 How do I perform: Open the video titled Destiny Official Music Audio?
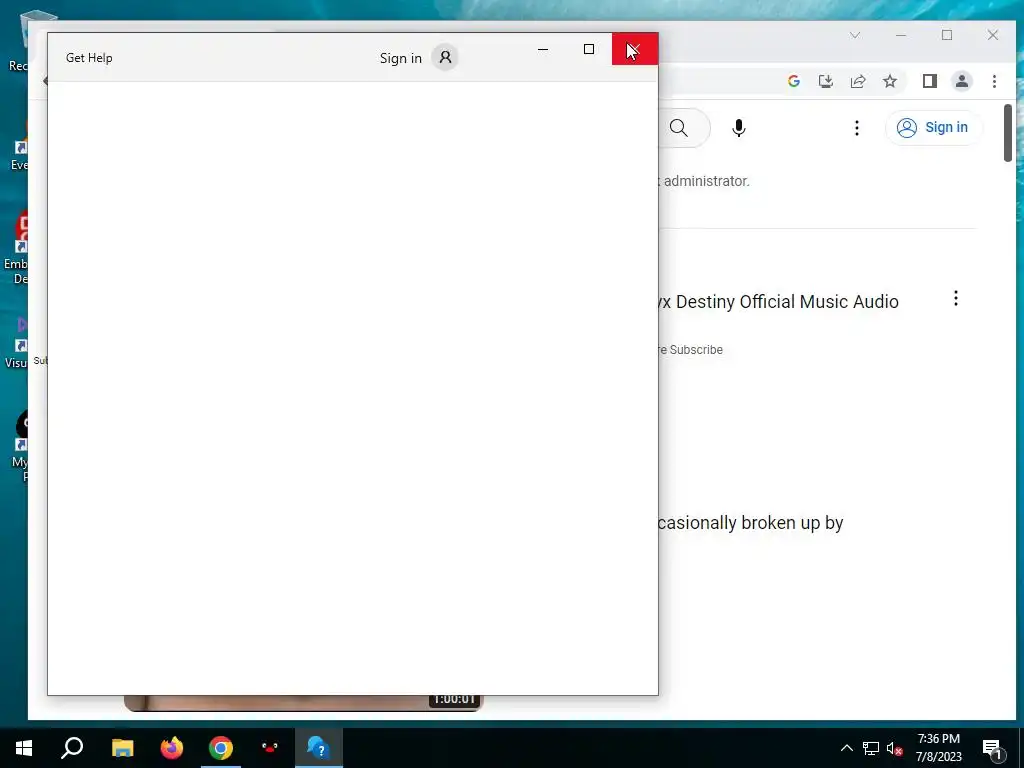(x=778, y=302)
